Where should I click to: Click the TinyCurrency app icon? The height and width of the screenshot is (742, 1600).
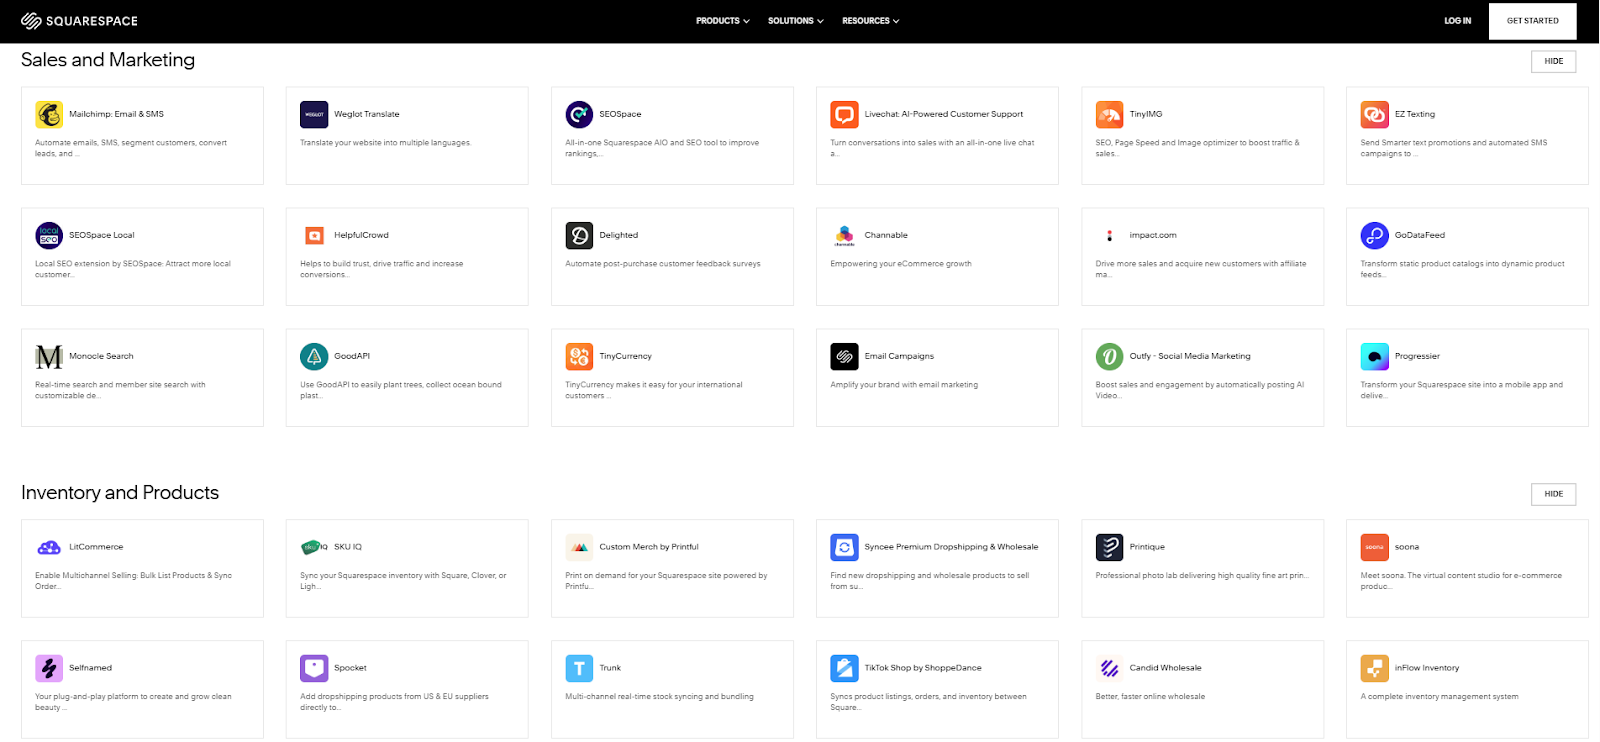click(x=579, y=357)
